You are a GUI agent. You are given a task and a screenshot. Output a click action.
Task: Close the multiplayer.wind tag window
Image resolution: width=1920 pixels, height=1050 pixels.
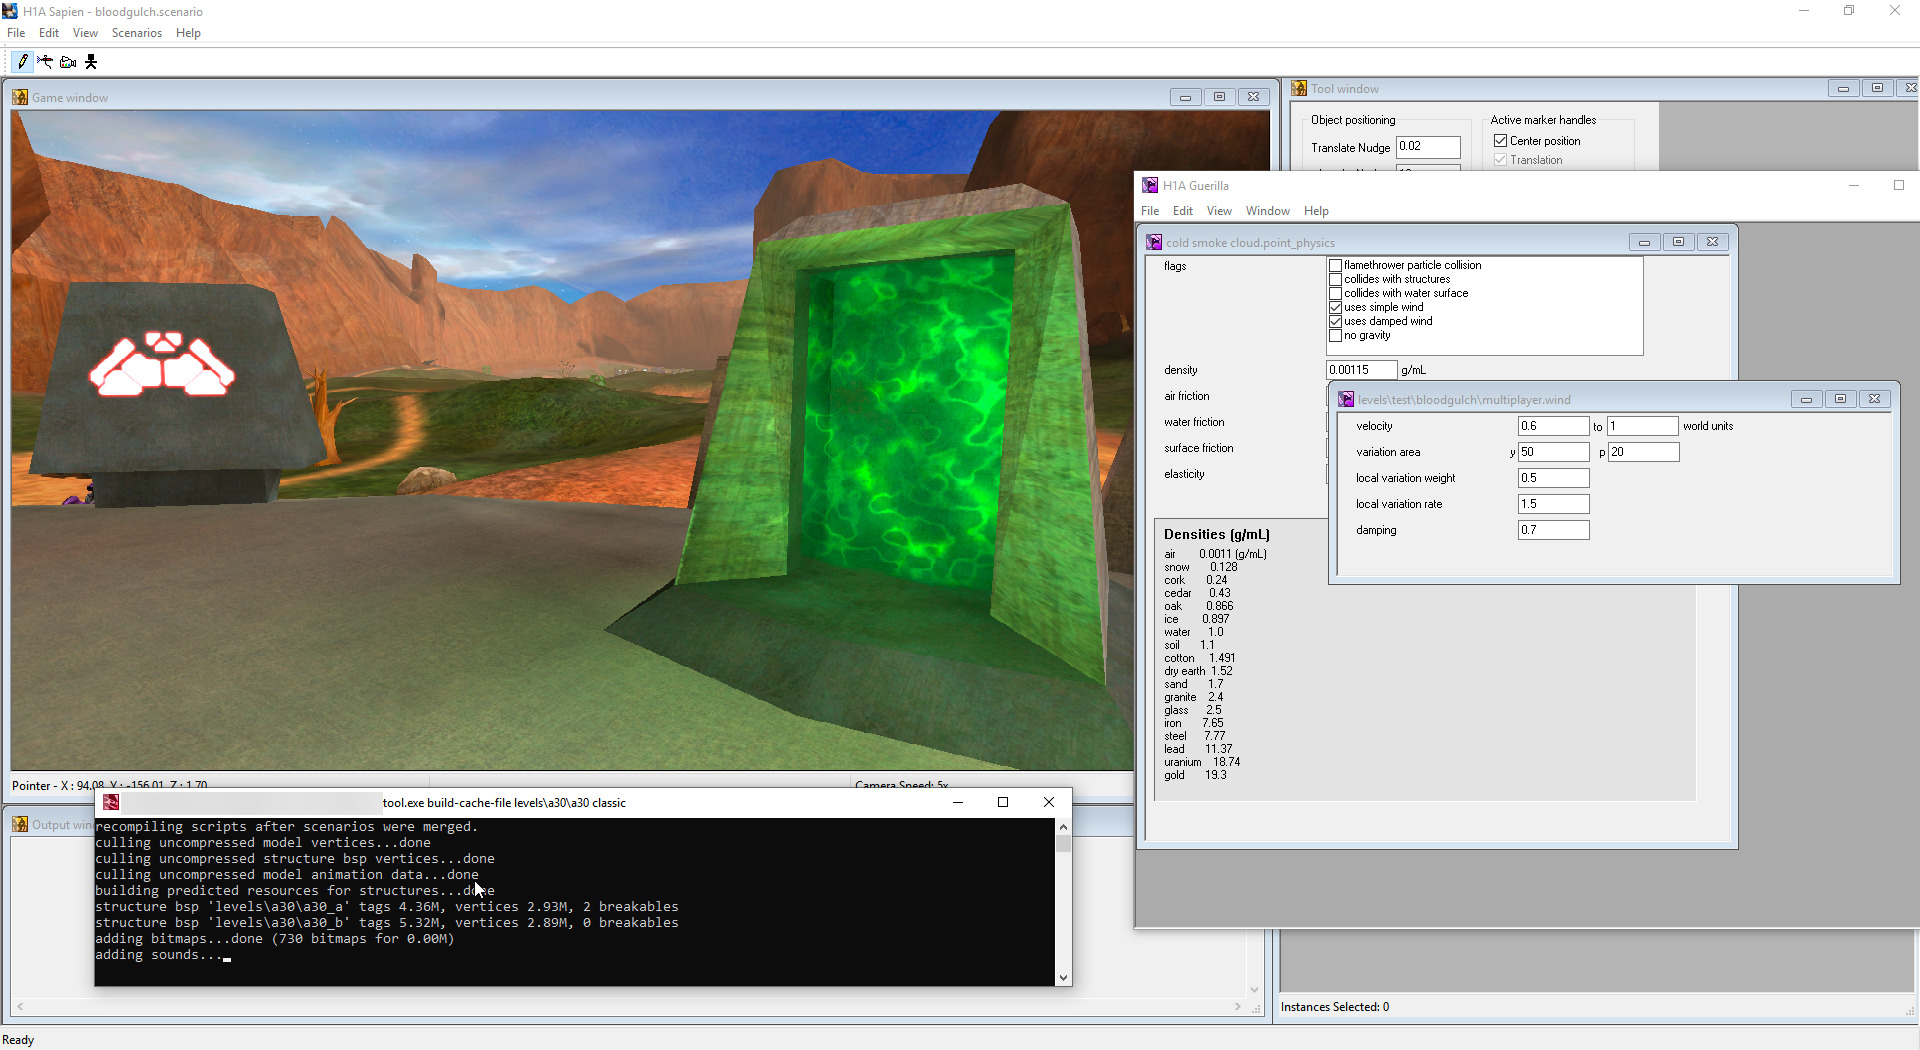click(x=1874, y=399)
